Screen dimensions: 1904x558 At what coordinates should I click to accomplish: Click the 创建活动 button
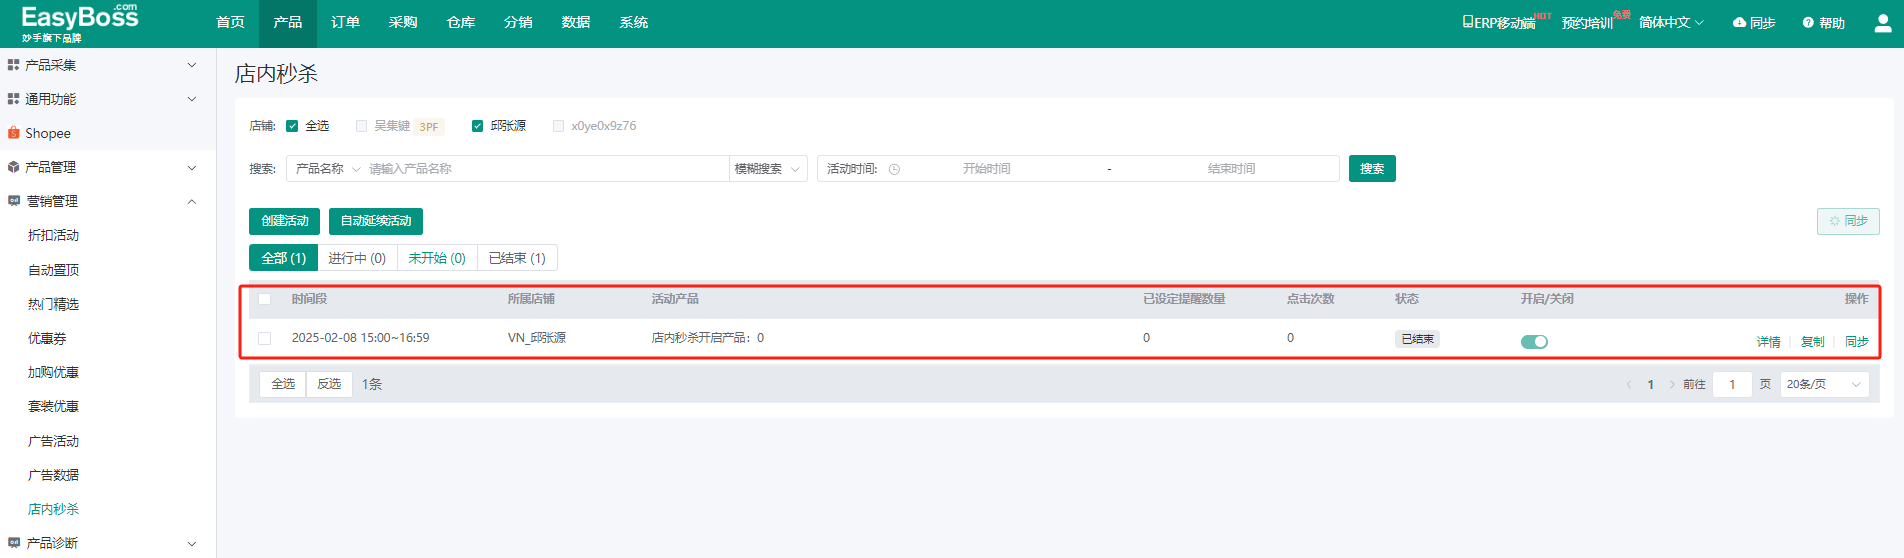point(285,221)
